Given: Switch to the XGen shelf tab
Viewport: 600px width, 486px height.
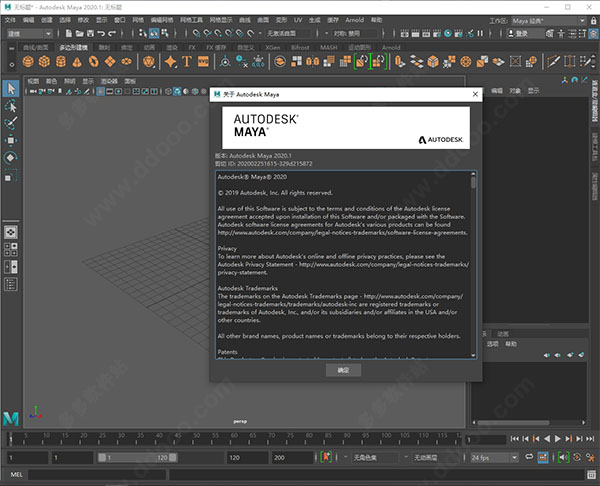Looking at the screenshot, I should [x=272, y=47].
